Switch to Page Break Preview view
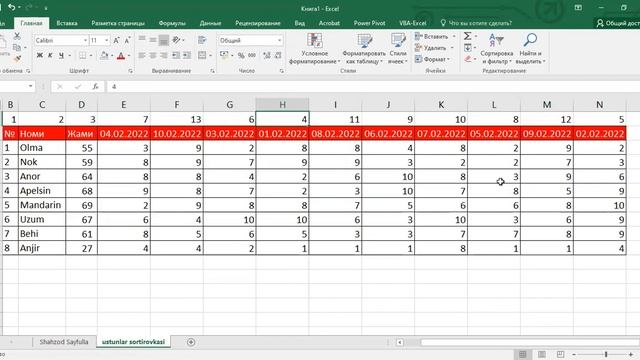The image size is (640, 360). coord(560,354)
